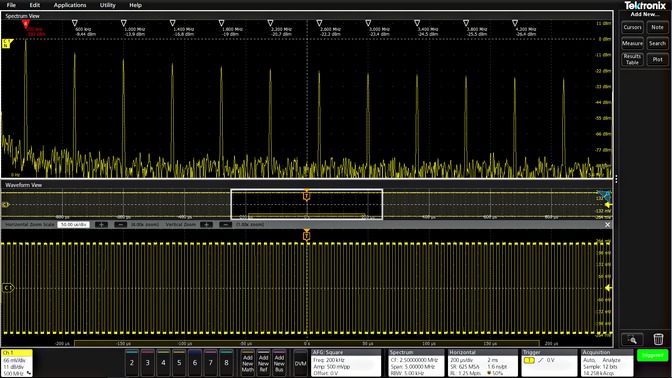Turn on channel 6

(x=195, y=363)
